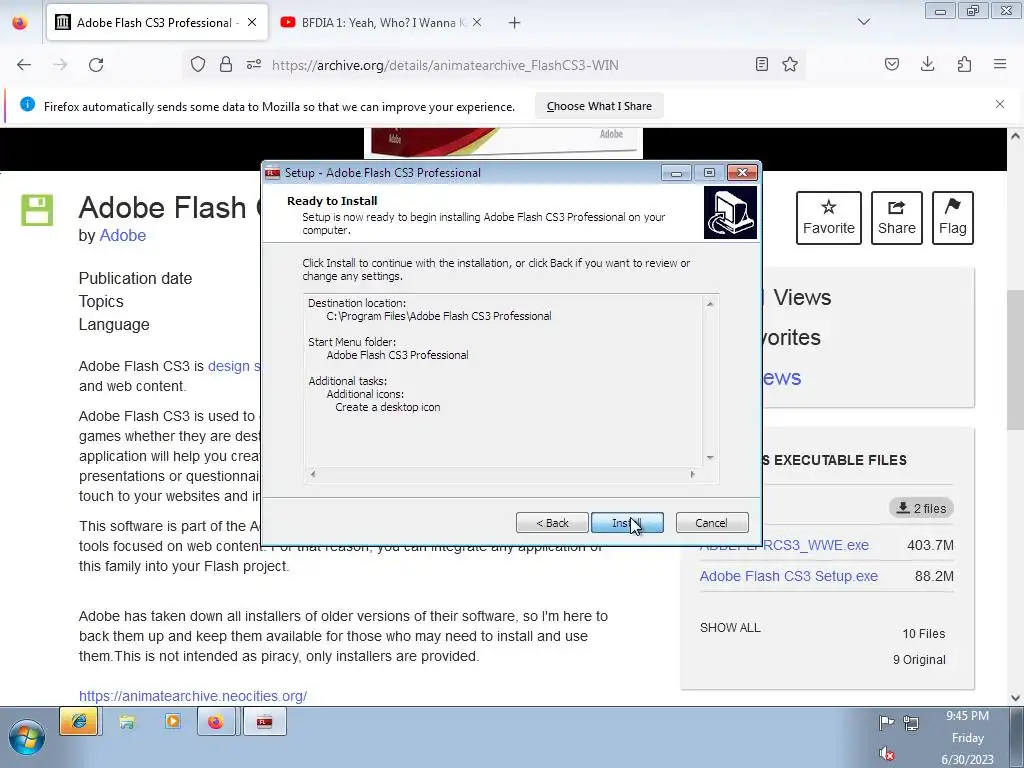Viewport: 1024px width, 768px height.
Task: Flag this item with Flag button
Action: 953,217
